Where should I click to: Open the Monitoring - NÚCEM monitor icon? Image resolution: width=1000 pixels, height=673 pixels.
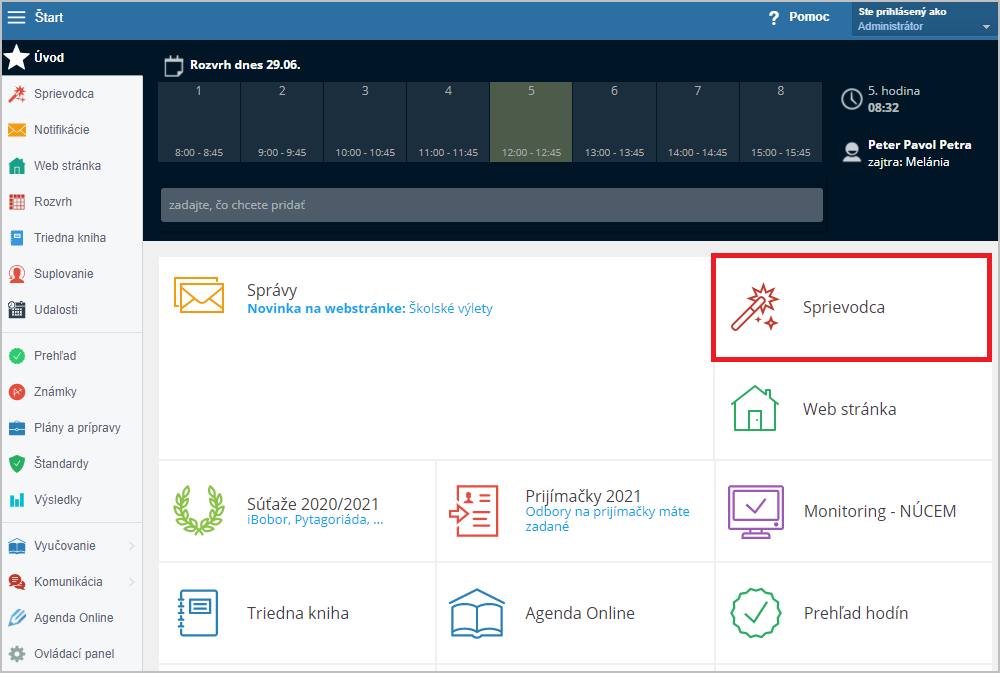pos(755,511)
